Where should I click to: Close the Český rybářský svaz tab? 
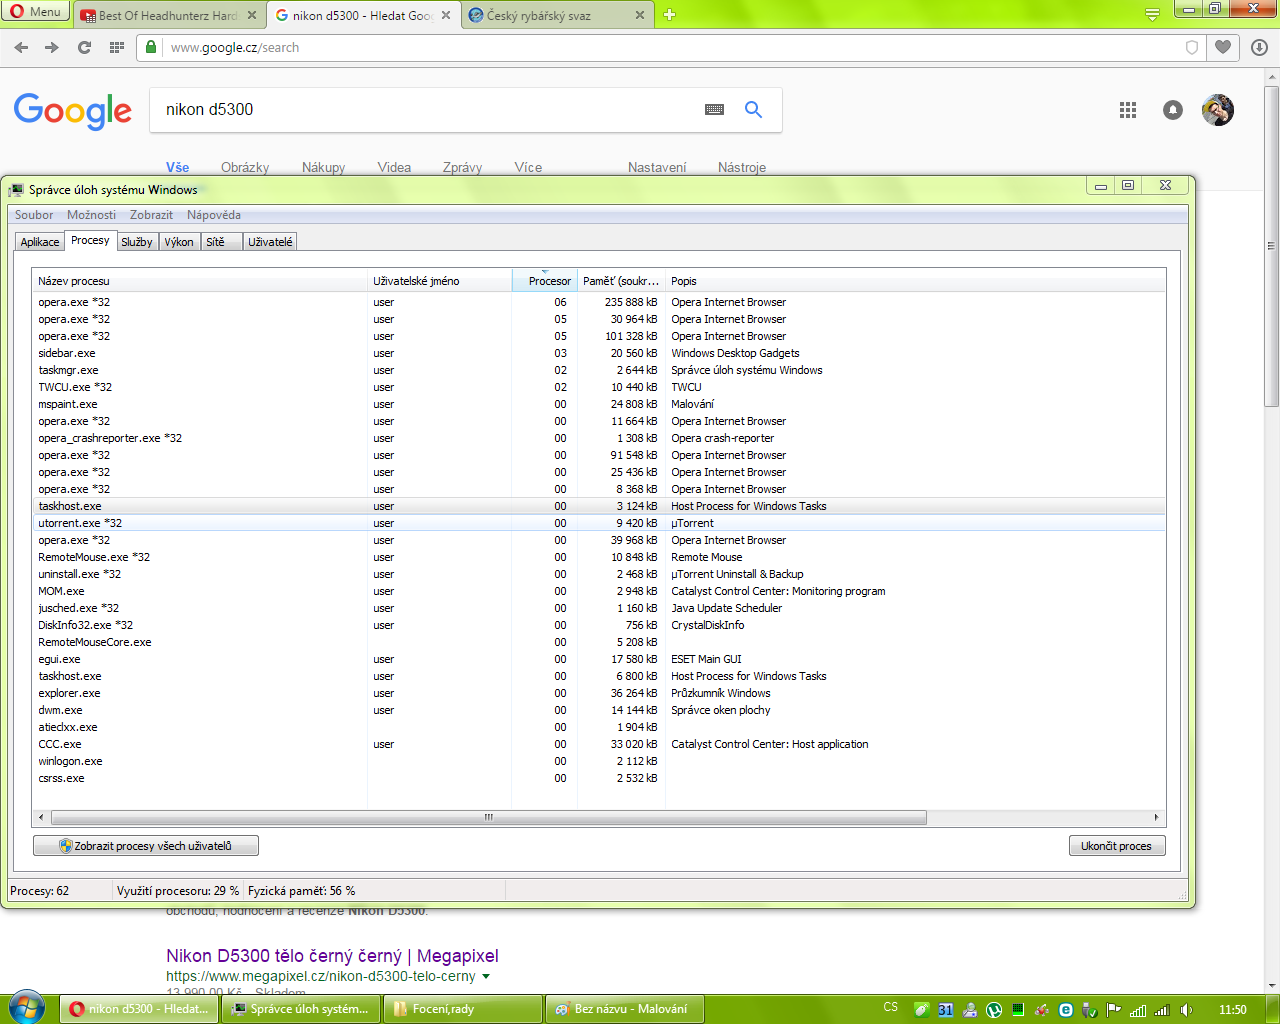coord(640,16)
